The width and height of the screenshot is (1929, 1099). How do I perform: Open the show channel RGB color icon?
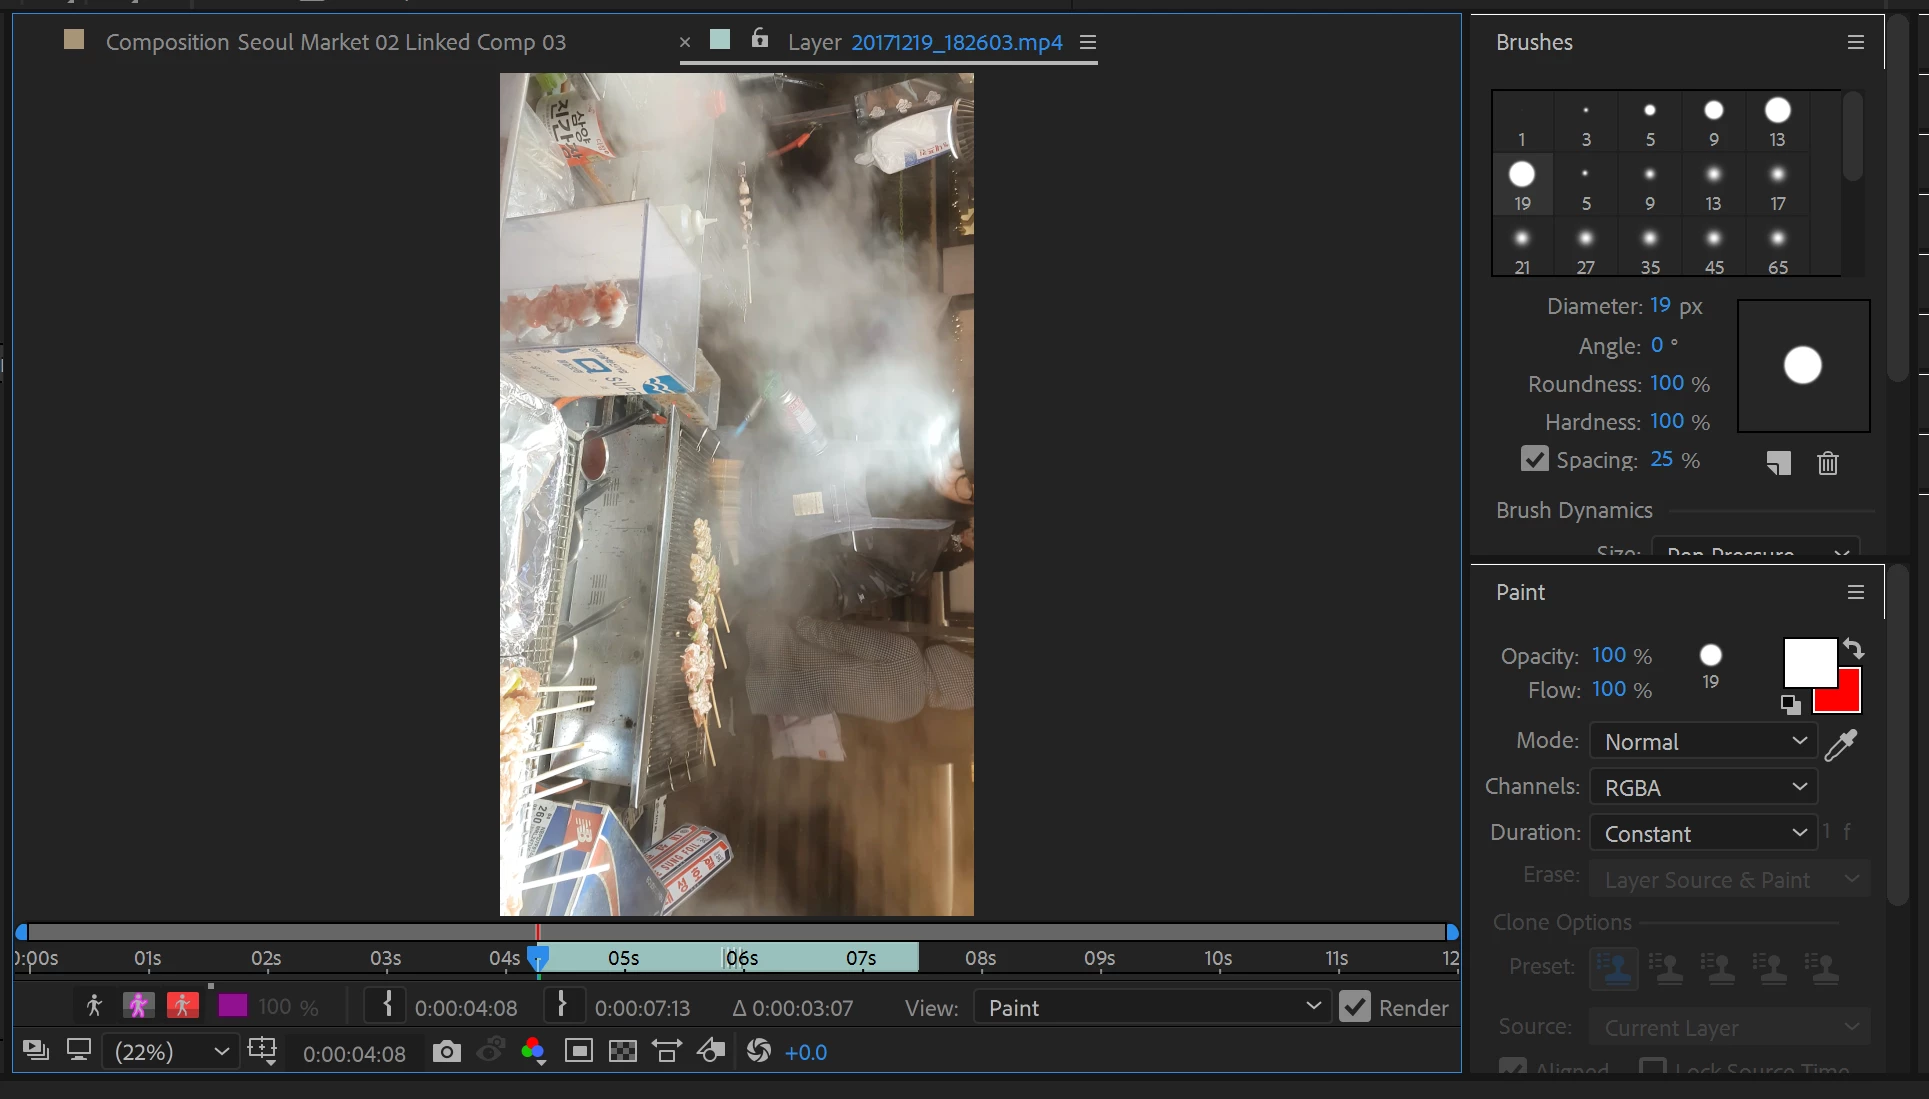click(533, 1051)
